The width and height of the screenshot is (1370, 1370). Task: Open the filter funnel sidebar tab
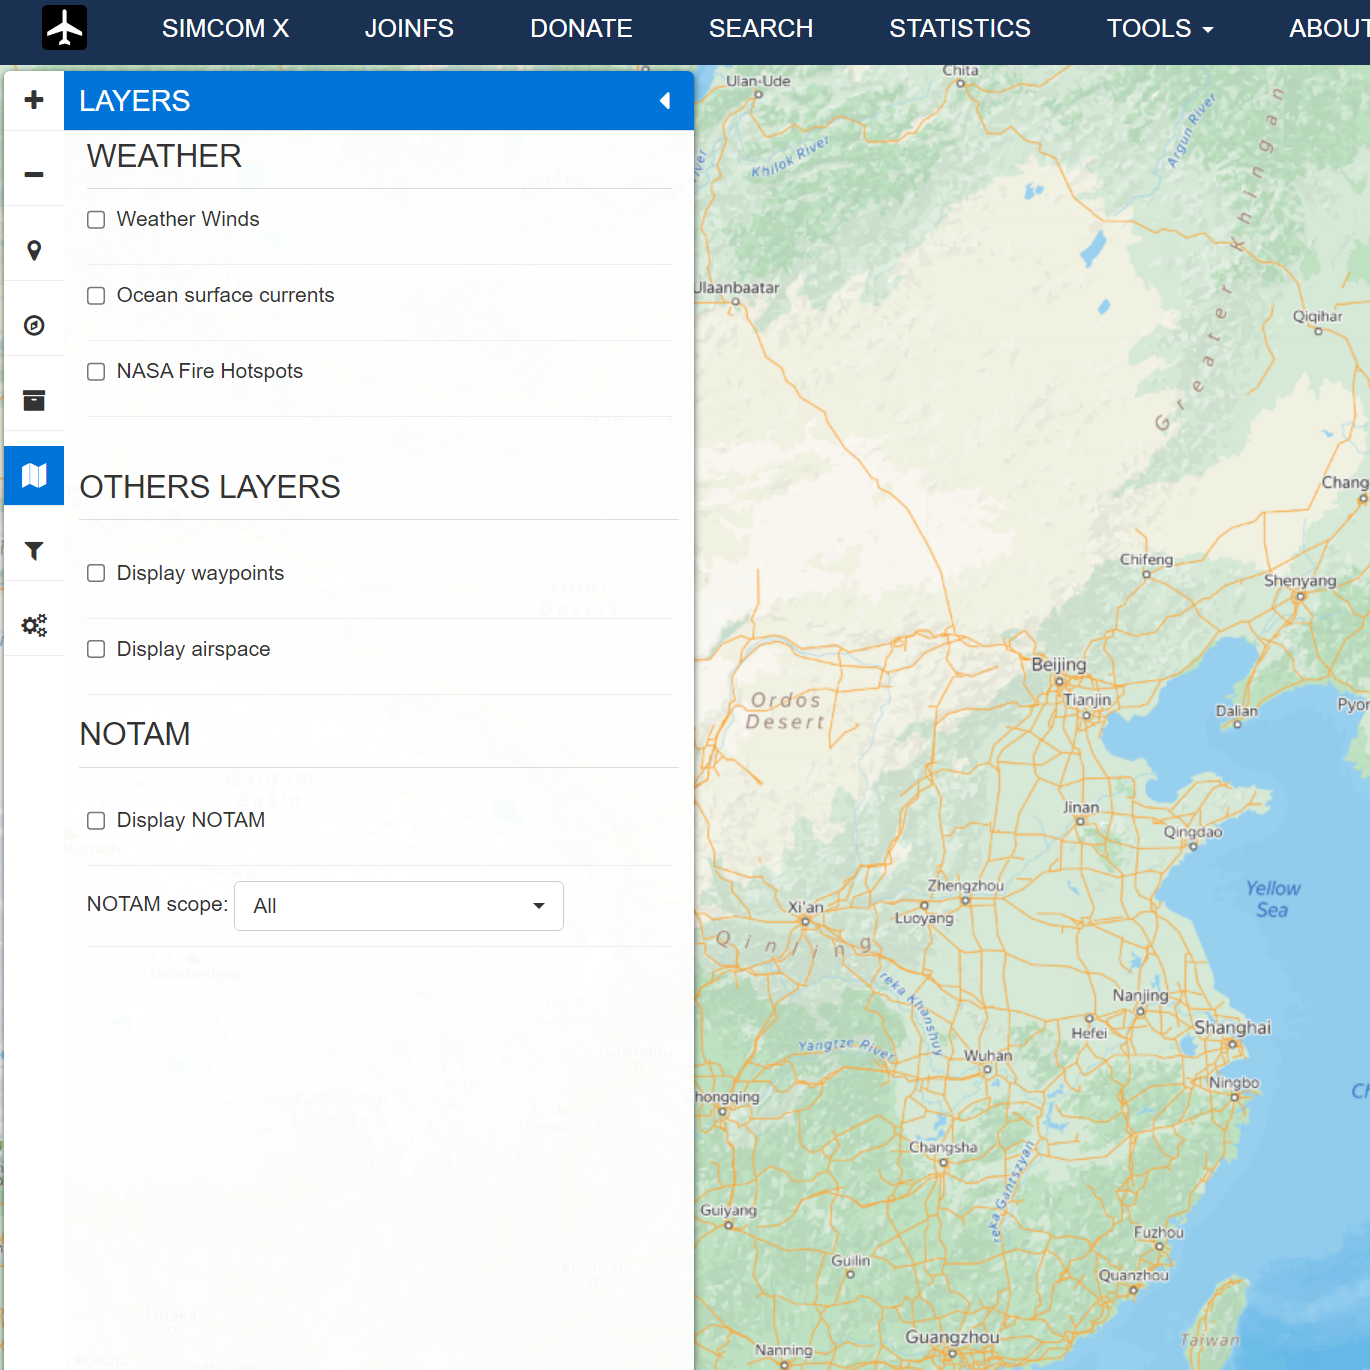click(34, 551)
